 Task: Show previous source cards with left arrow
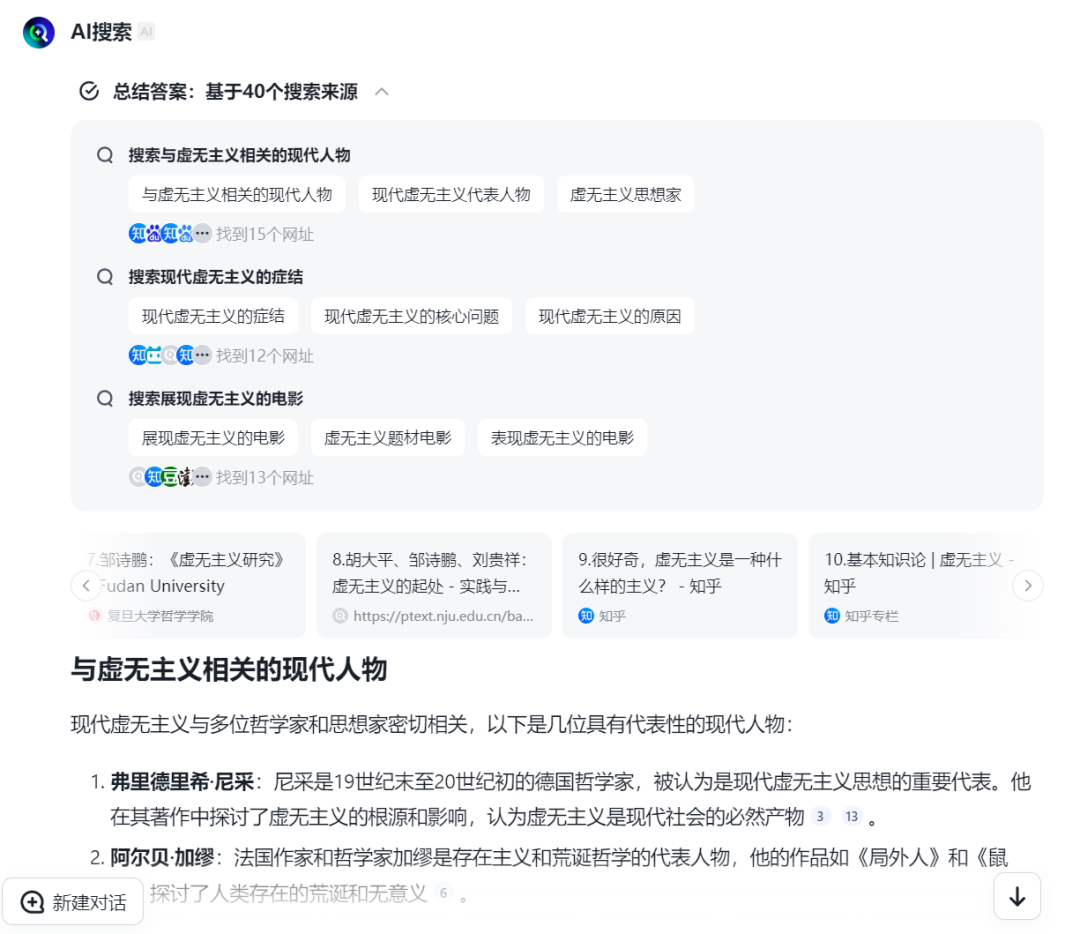(x=86, y=585)
